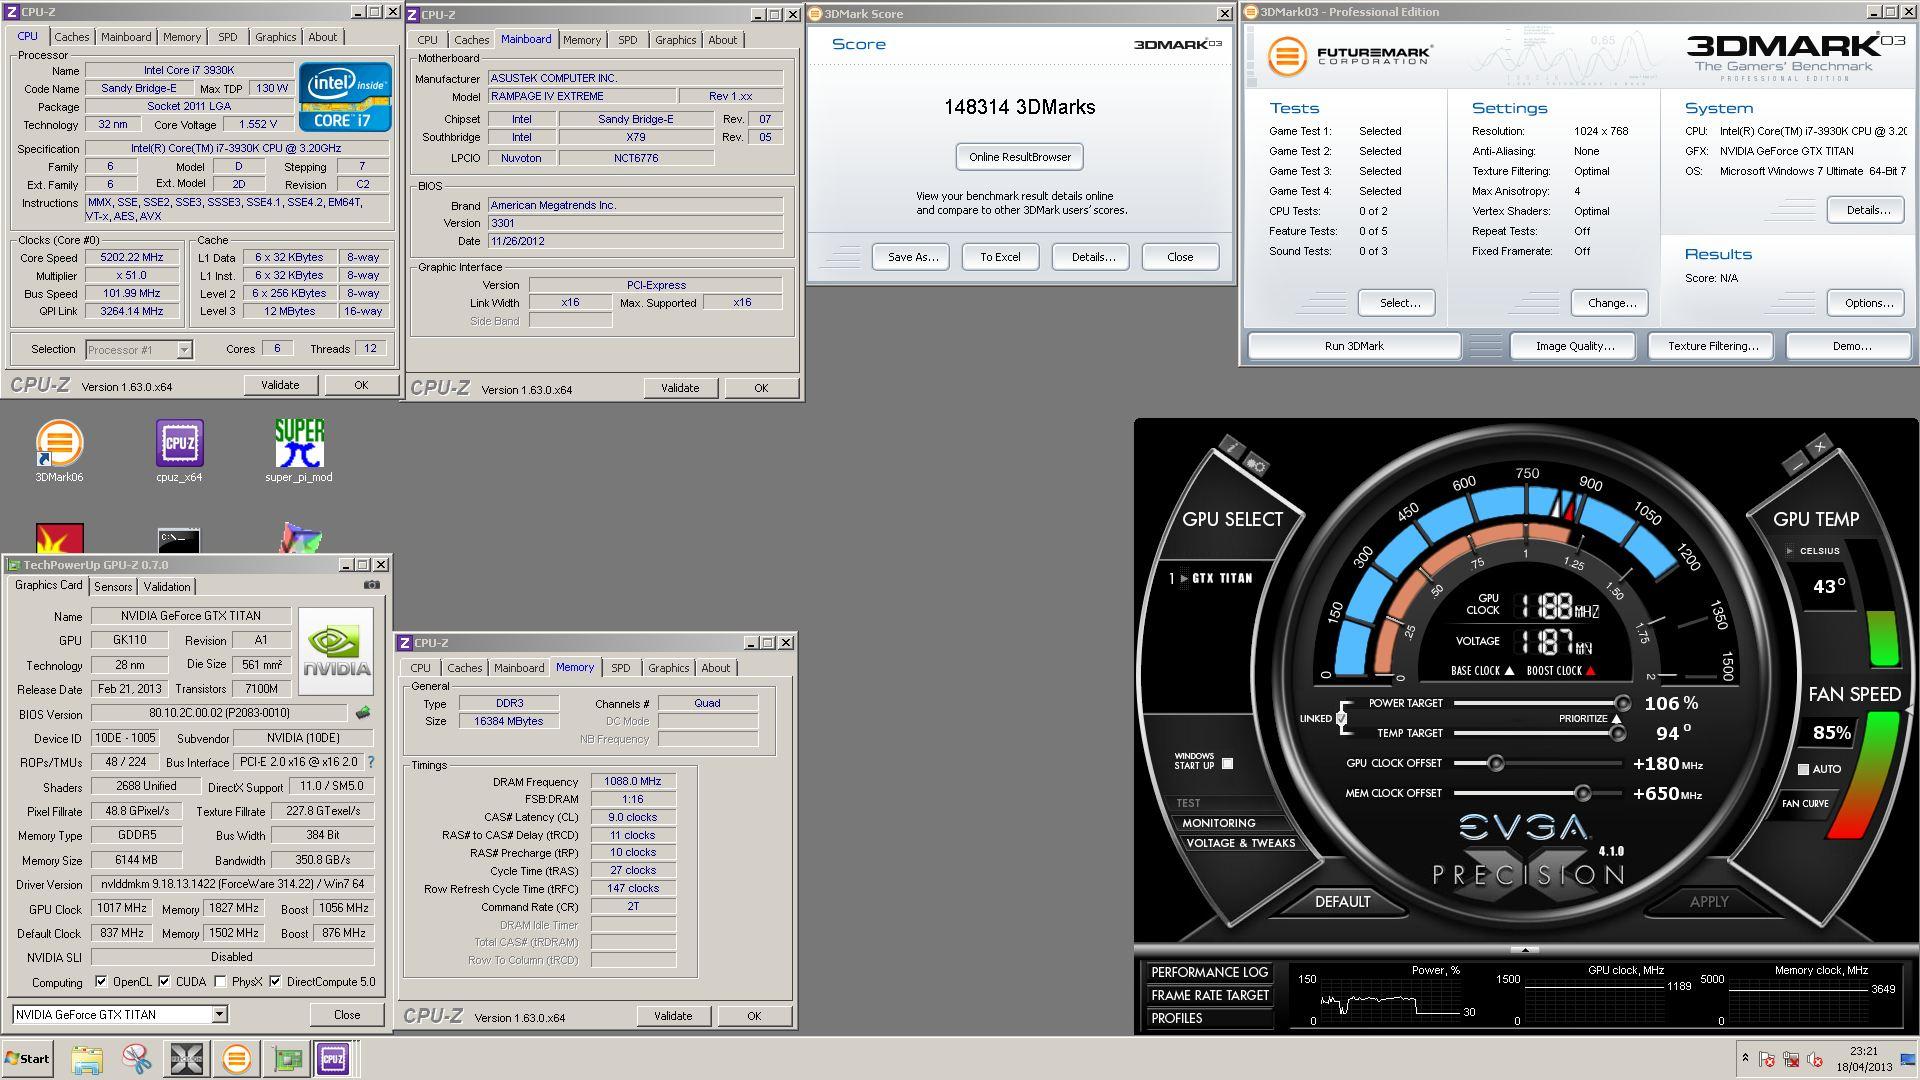Expand the EVGA monitoring panel arrow
The width and height of the screenshot is (1920, 1080).
pos(1525,948)
